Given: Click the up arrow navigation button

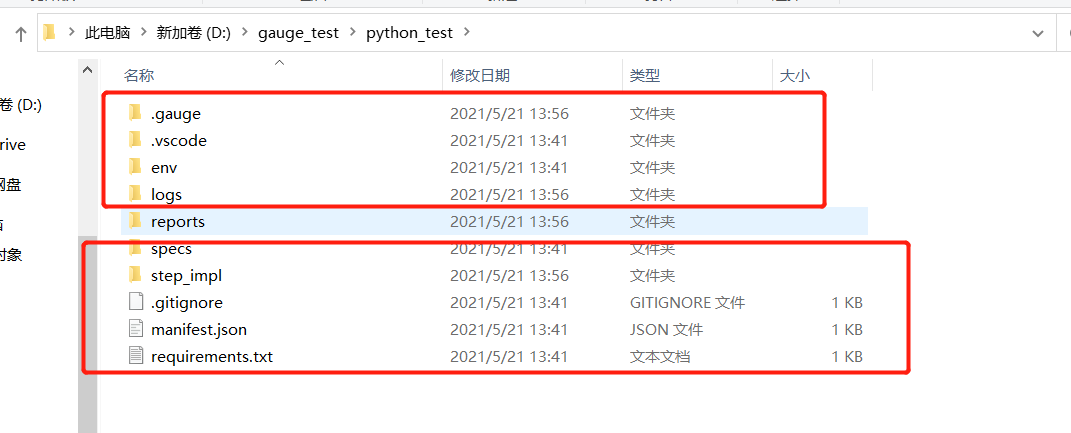Looking at the screenshot, I should click(x=20, y=34).
